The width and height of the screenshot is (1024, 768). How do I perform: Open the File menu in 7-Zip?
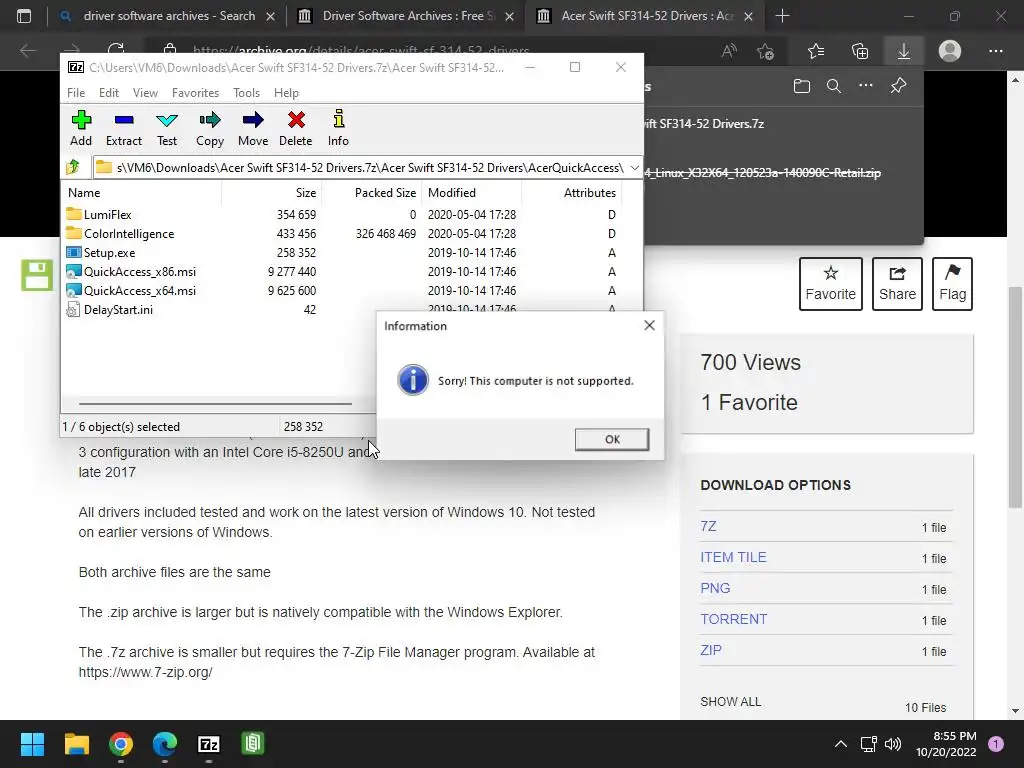pyautogui.click(x=76, y=93)
